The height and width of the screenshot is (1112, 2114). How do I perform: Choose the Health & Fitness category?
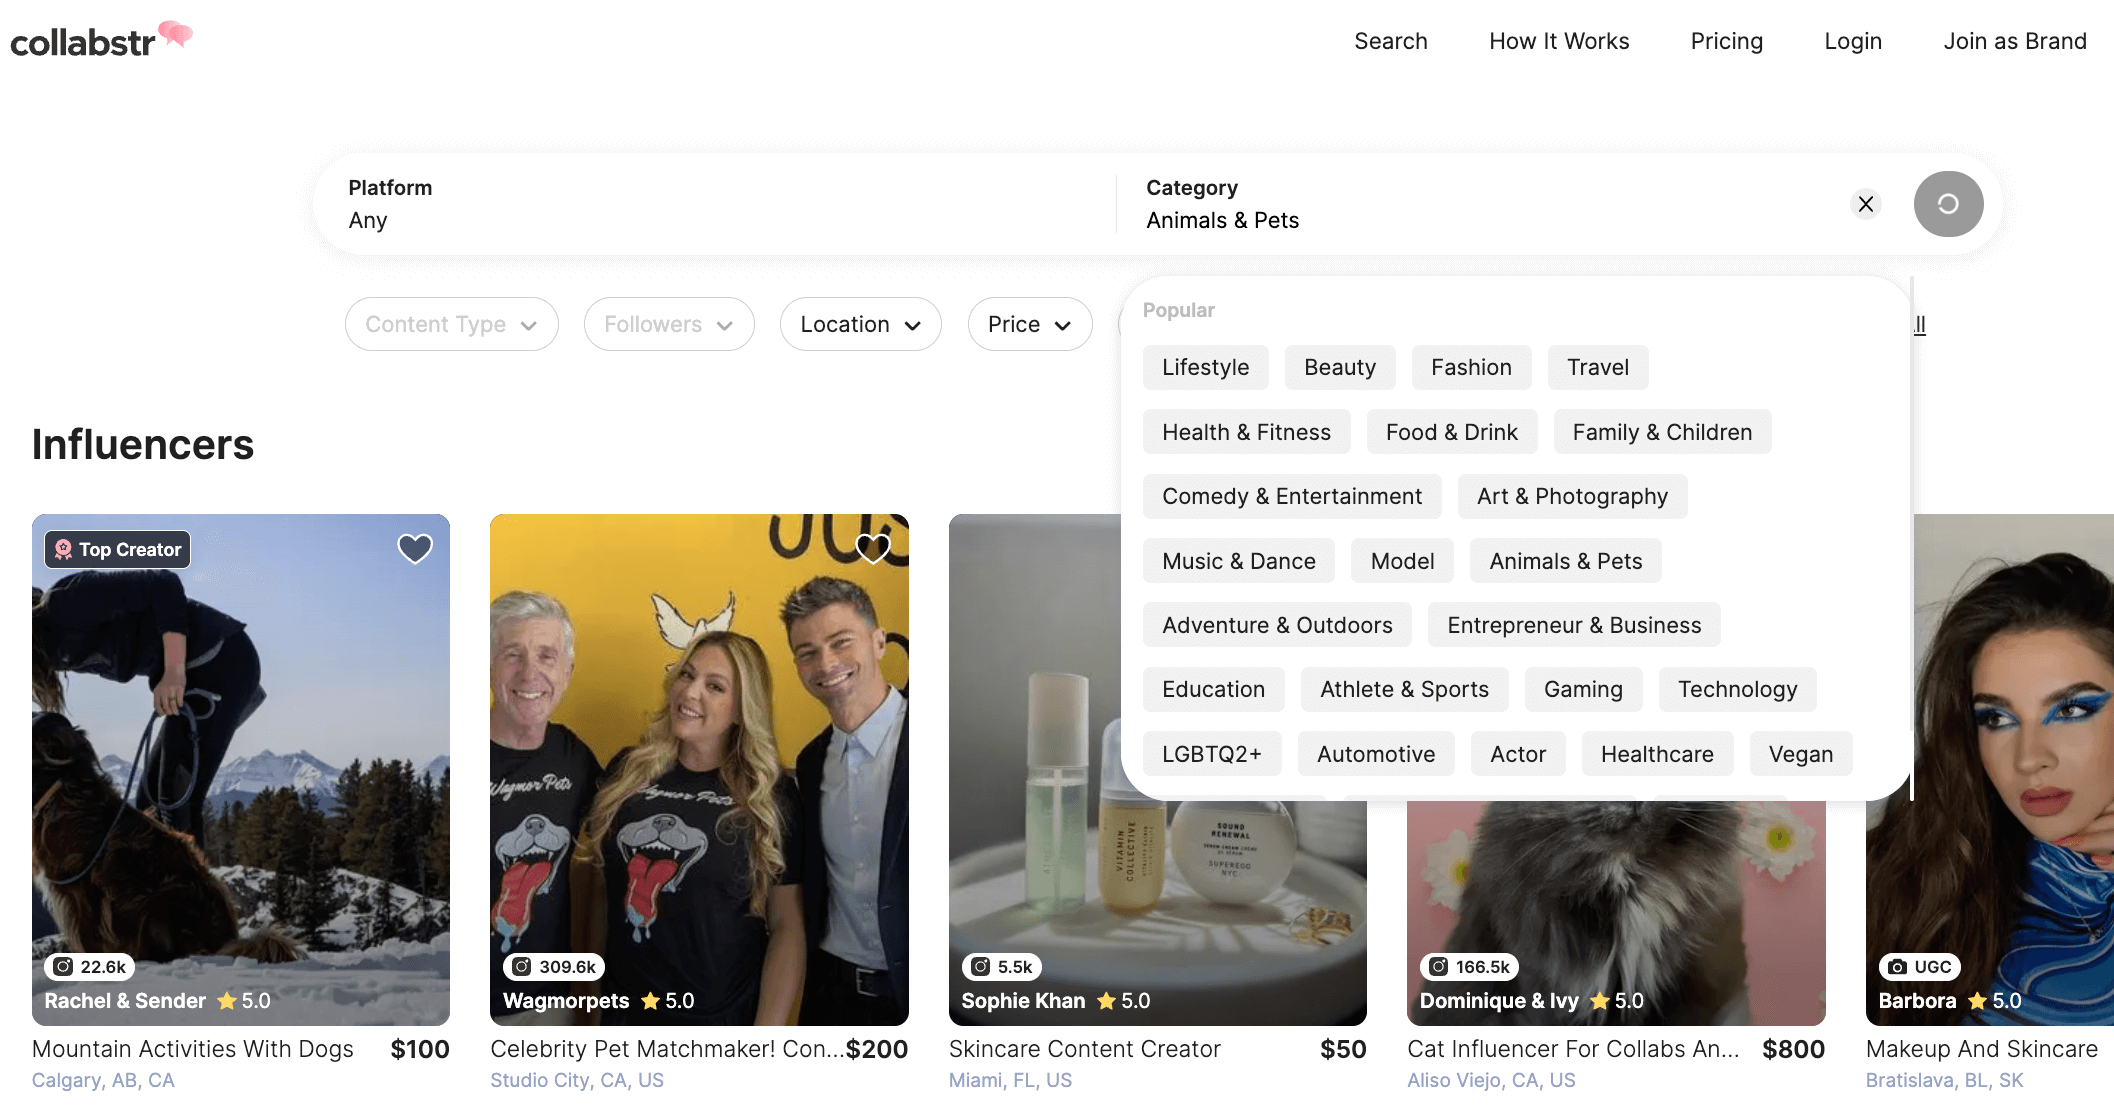tap(1245, 432)
